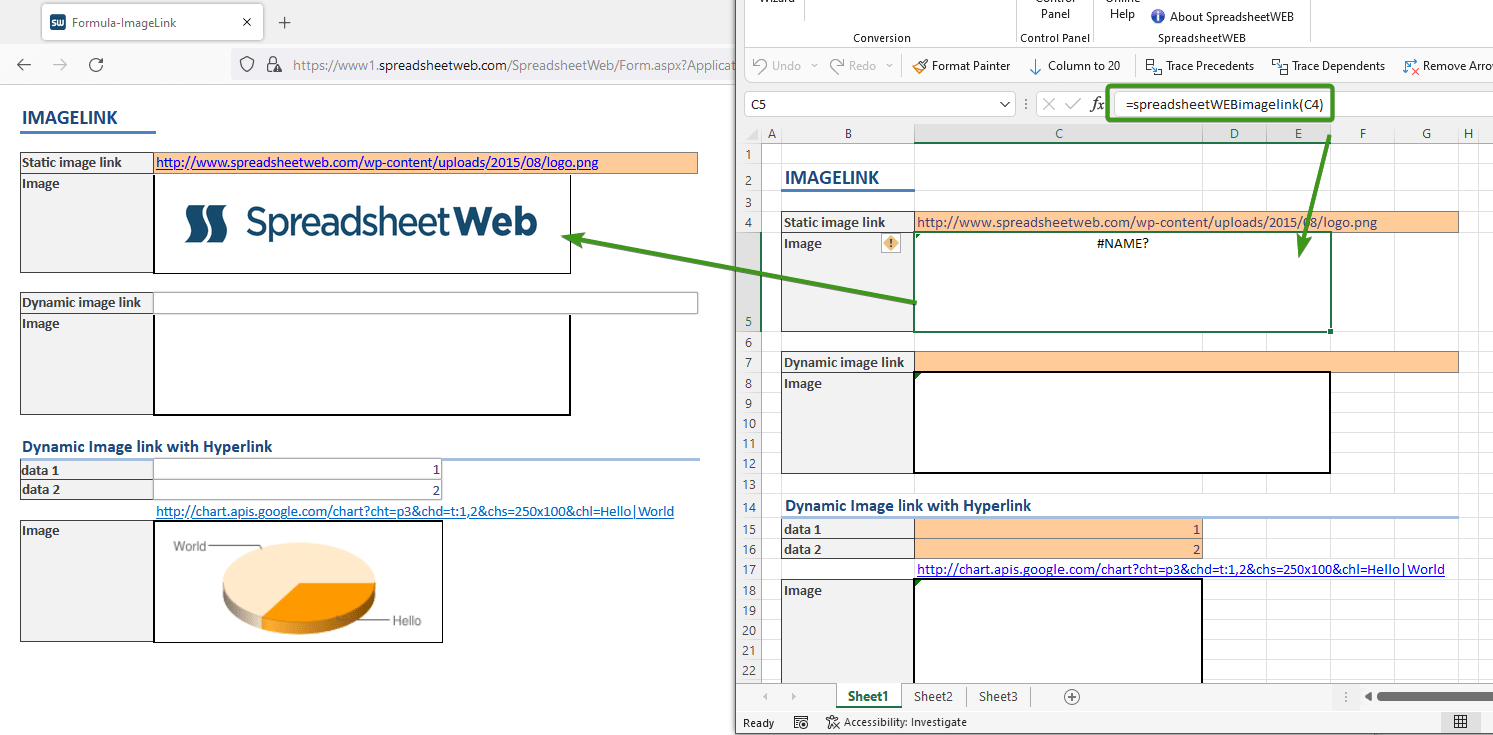Click the error warning icon beside cell C5
1493x735 pixels.
[890, 243]
